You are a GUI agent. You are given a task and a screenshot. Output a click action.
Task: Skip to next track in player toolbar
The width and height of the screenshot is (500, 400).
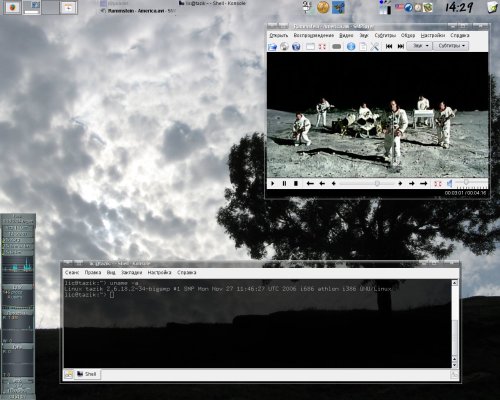[x=401, y=46]
